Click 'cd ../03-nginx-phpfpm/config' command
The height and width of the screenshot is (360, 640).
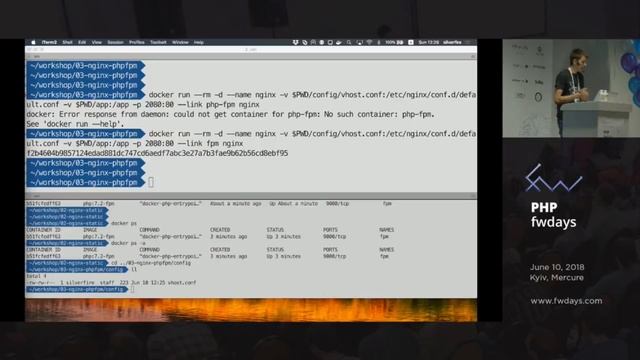pos(151,263)
